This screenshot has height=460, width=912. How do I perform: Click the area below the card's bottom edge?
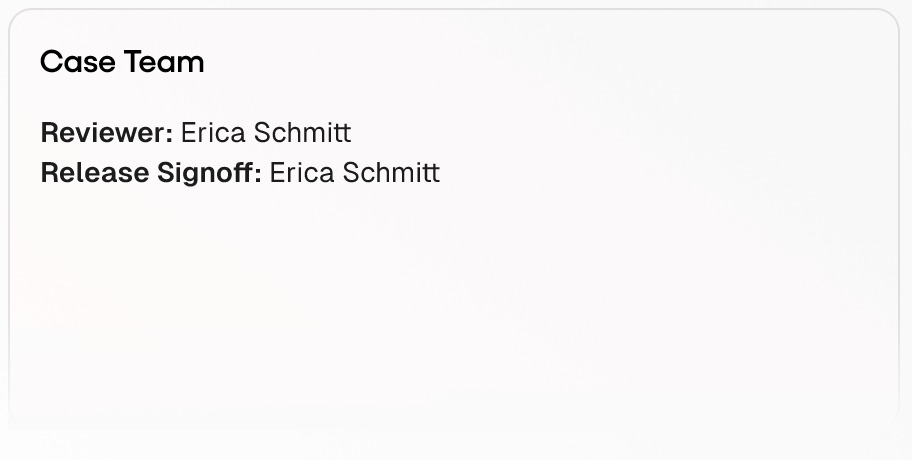454,447
